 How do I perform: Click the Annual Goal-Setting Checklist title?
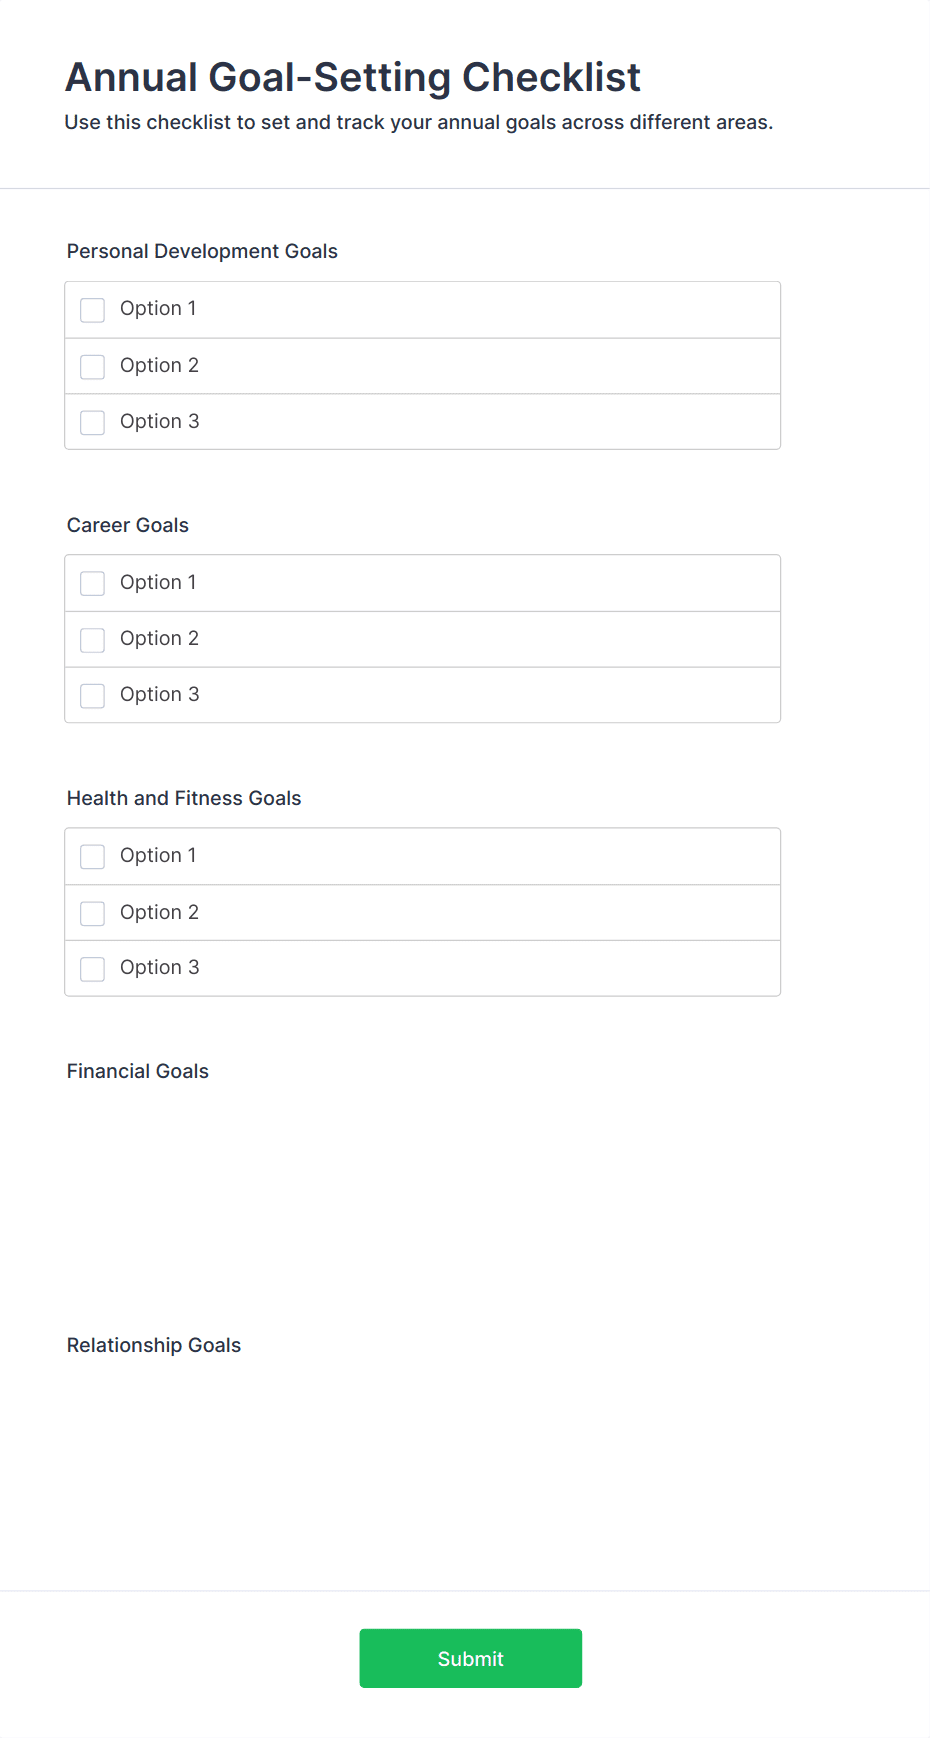353,77
